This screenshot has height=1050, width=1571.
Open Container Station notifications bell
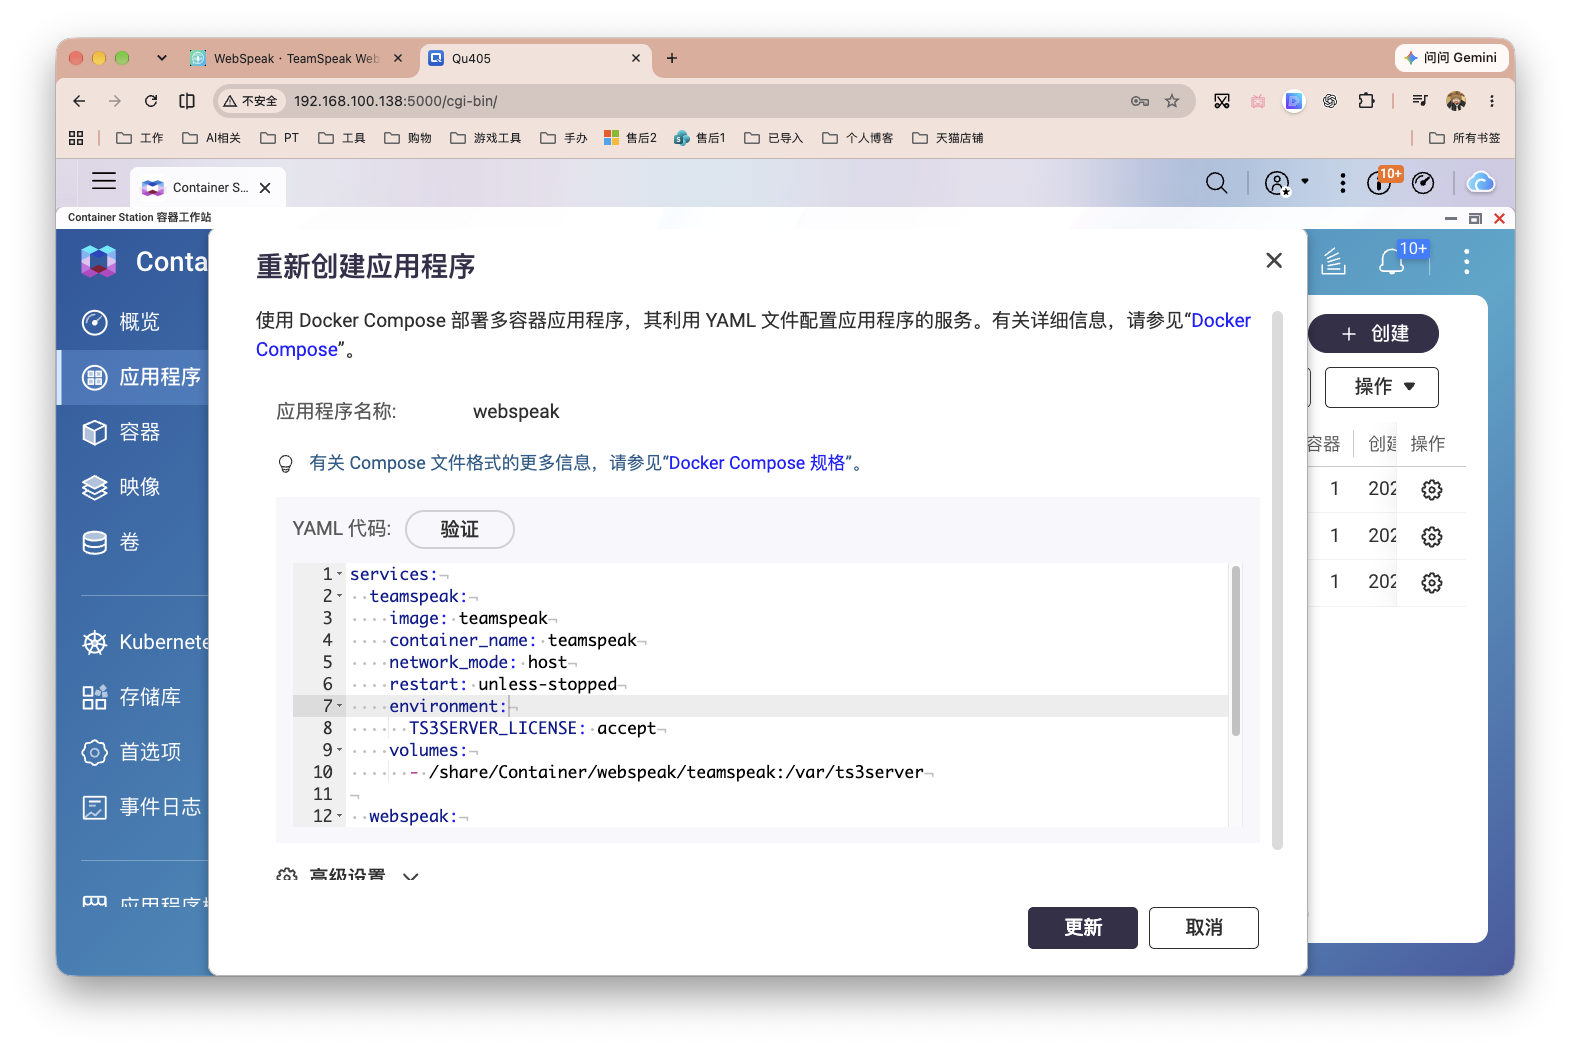(1391, 262)
